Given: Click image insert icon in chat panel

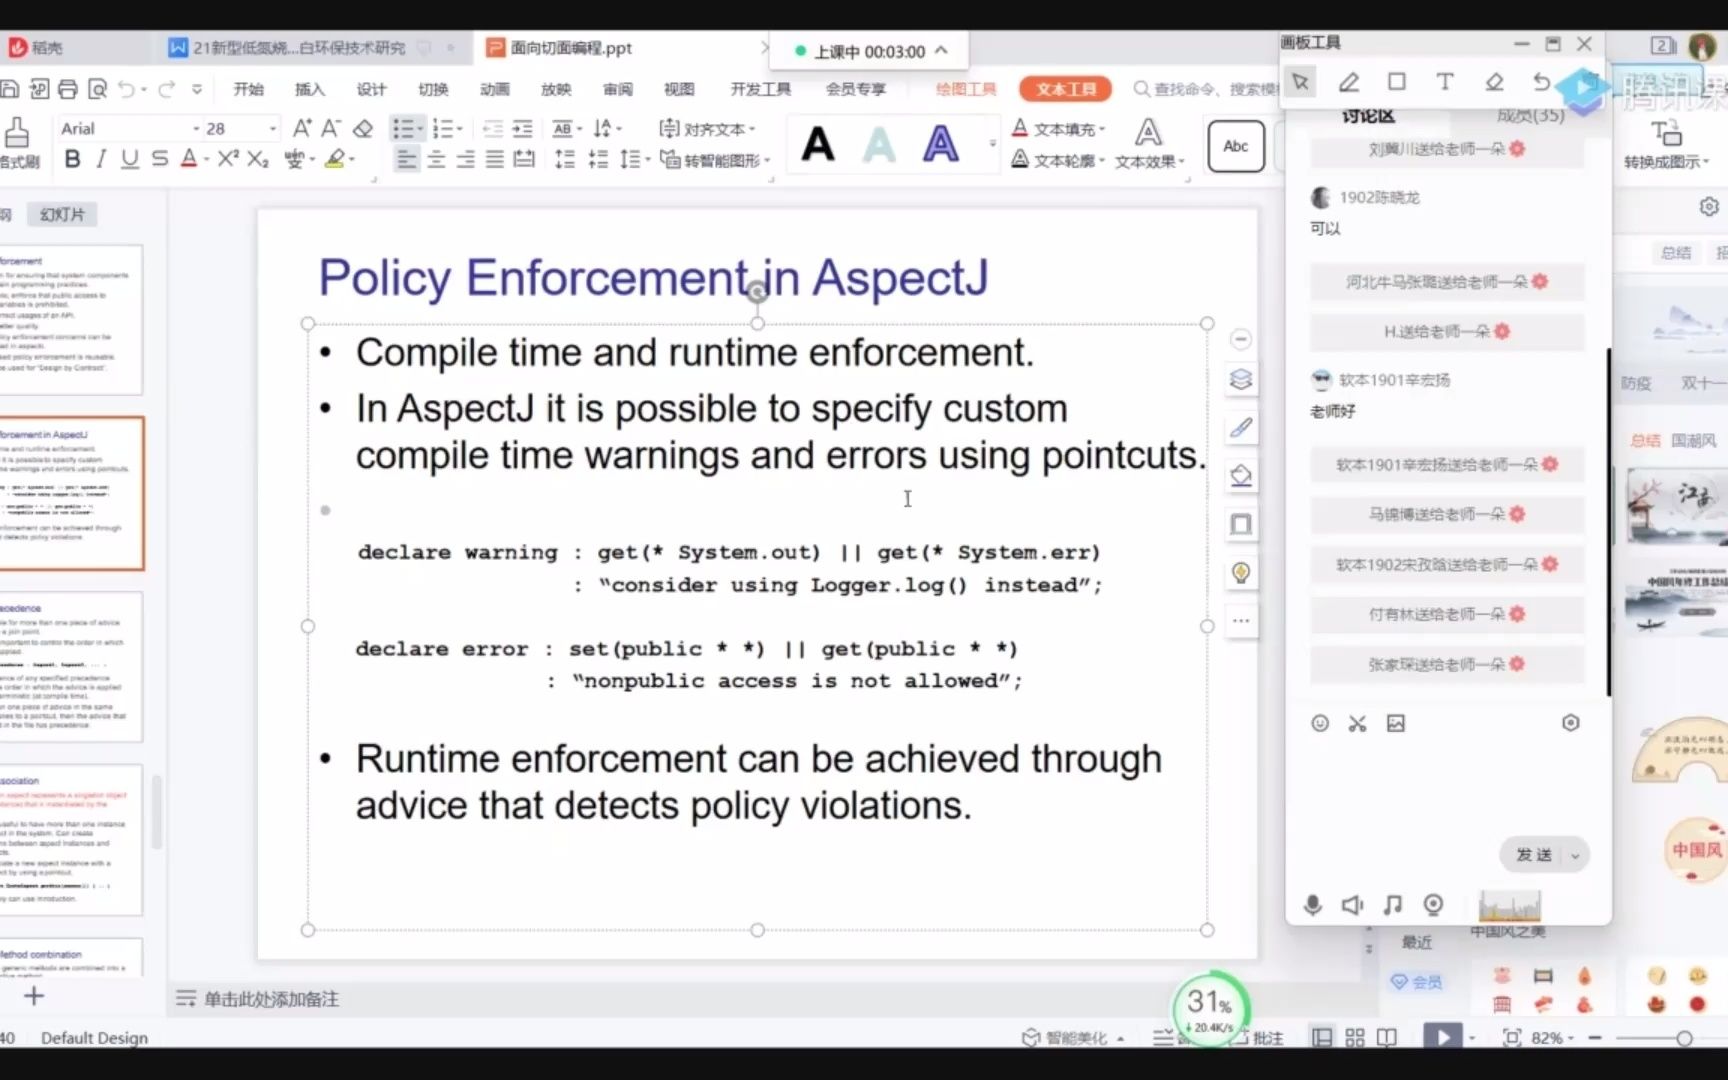Looking at the screenshot, I should pos(1396,723).
